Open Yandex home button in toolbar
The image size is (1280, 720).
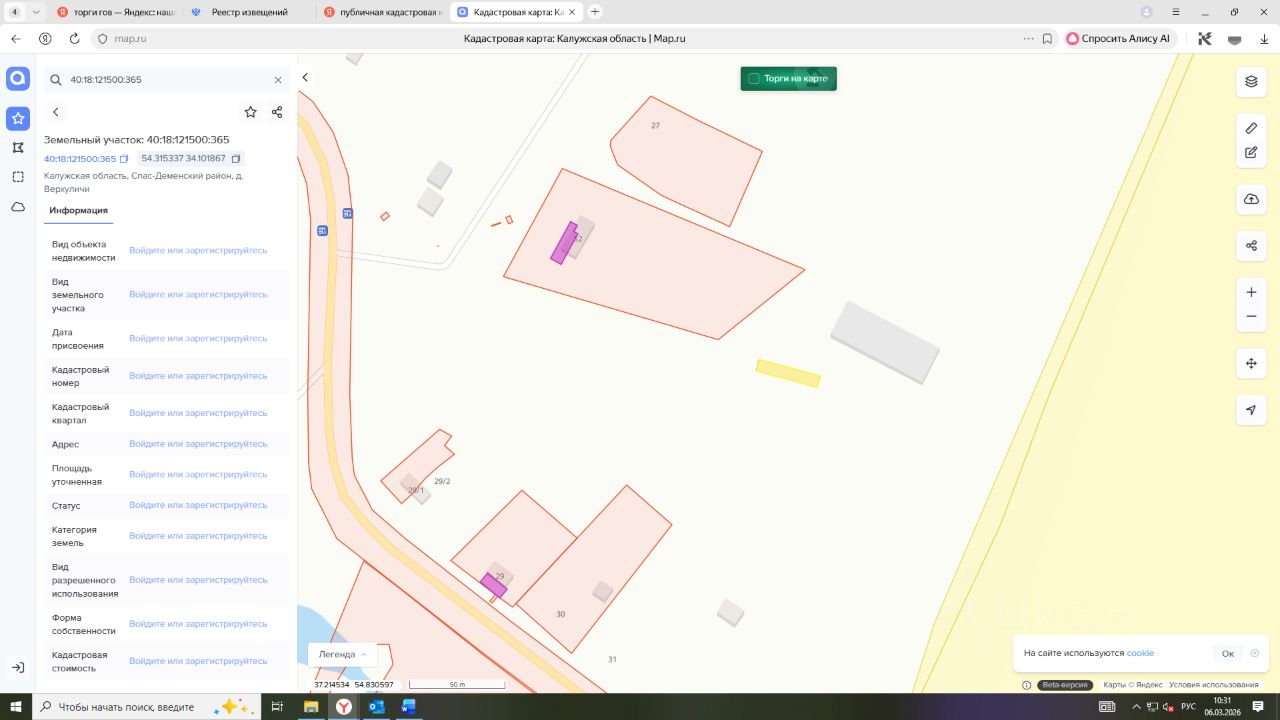click(x=45, y=39)
